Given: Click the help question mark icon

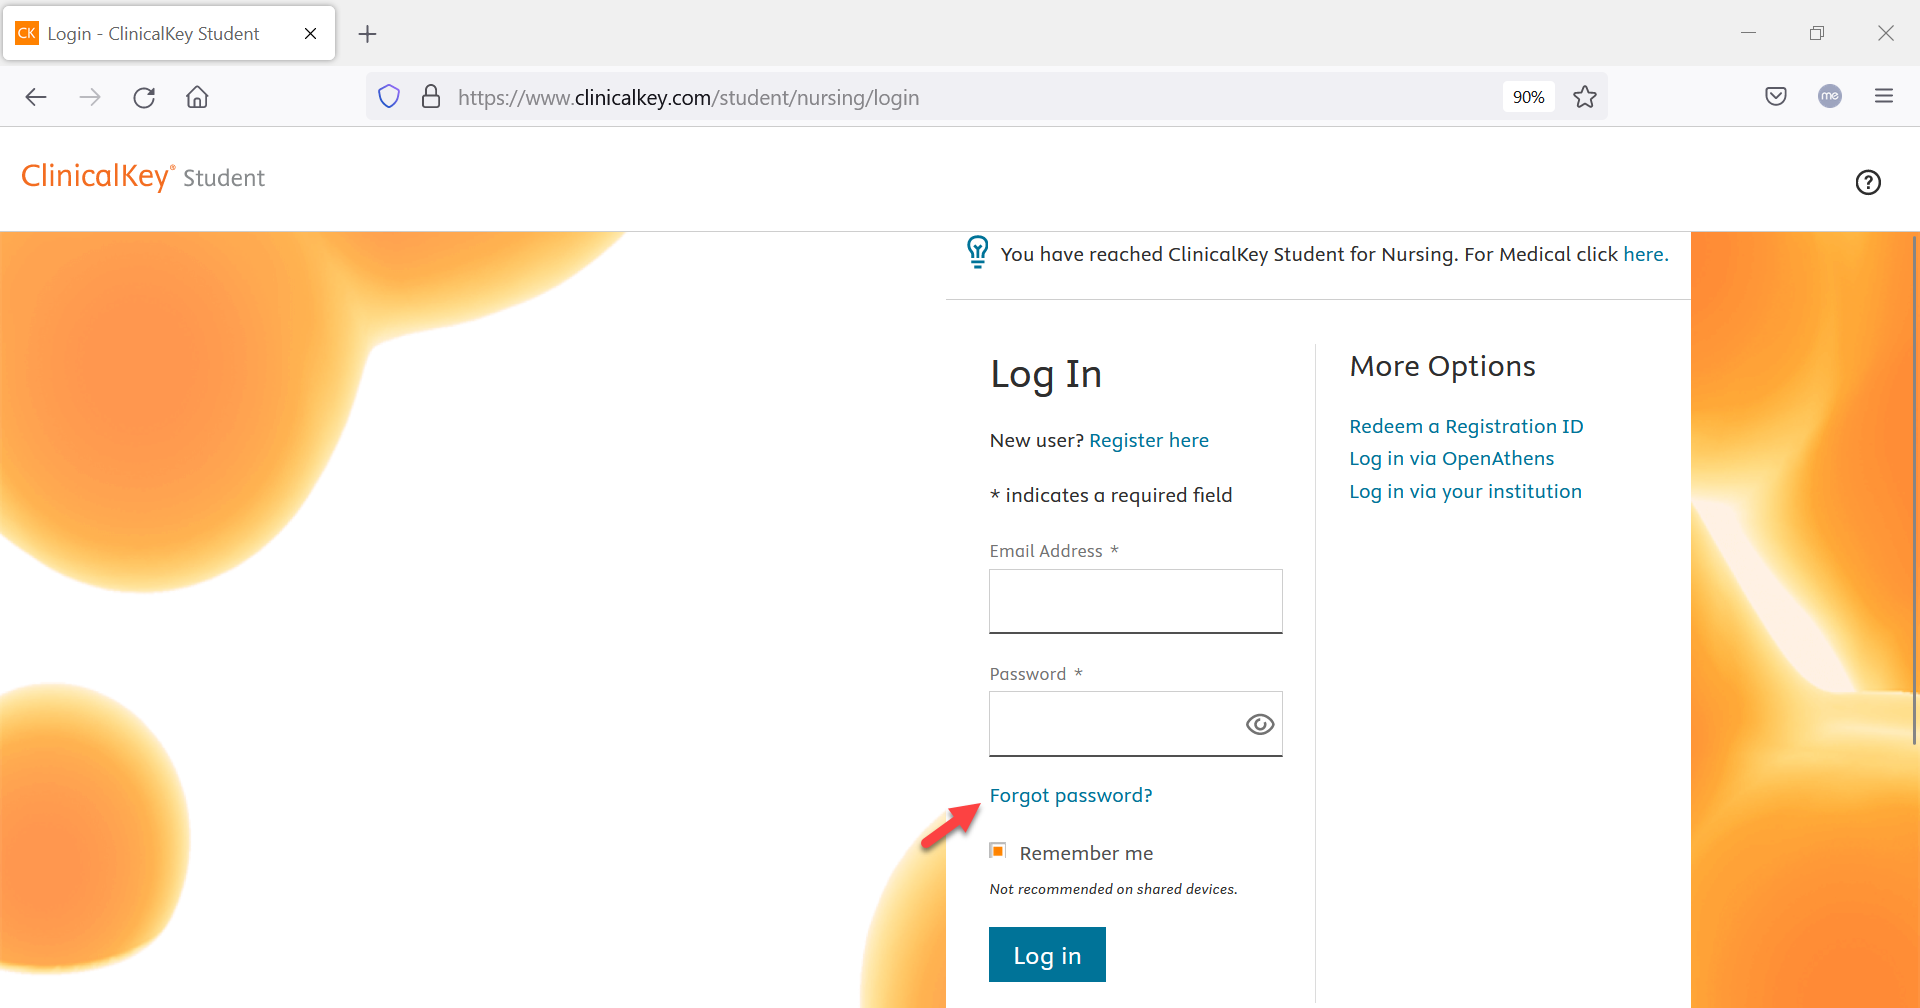Looking at the screenshot, I should (1867, 182).
